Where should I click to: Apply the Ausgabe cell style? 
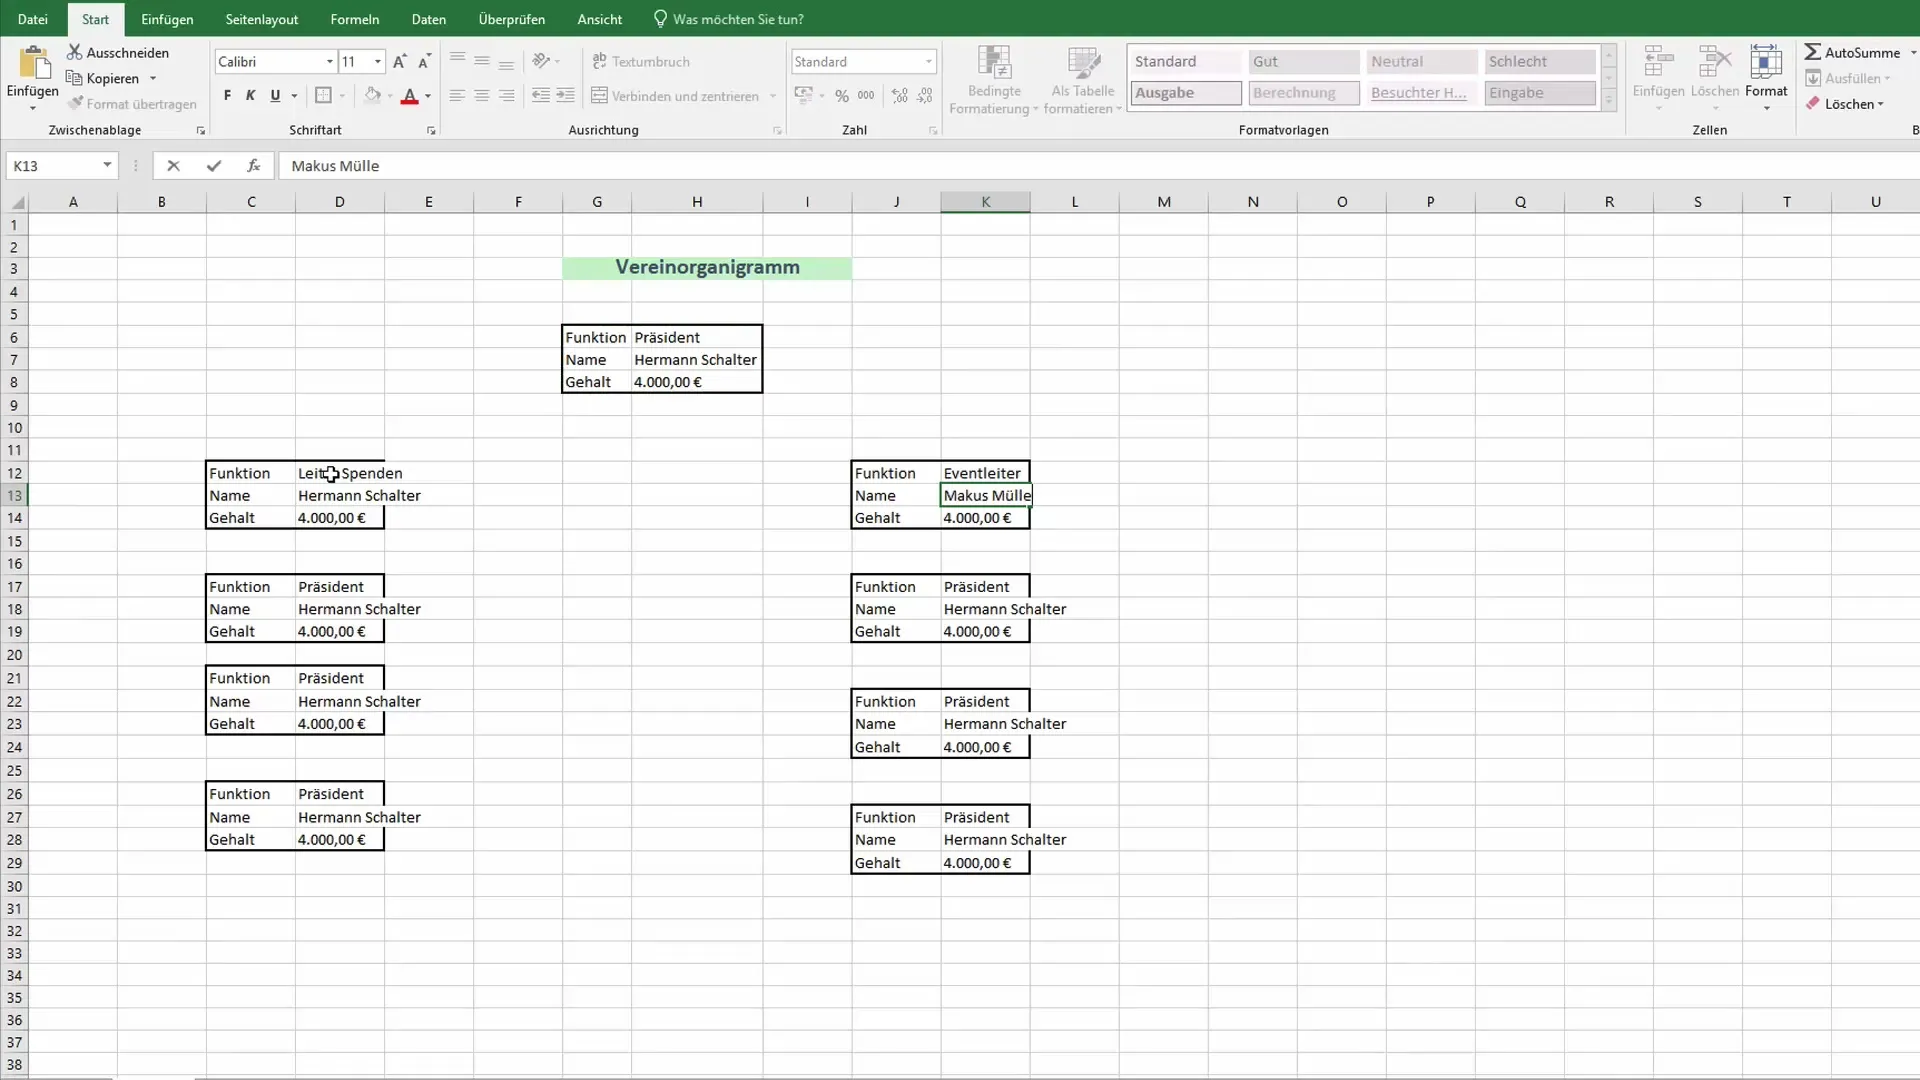(x=1186, y=93)
